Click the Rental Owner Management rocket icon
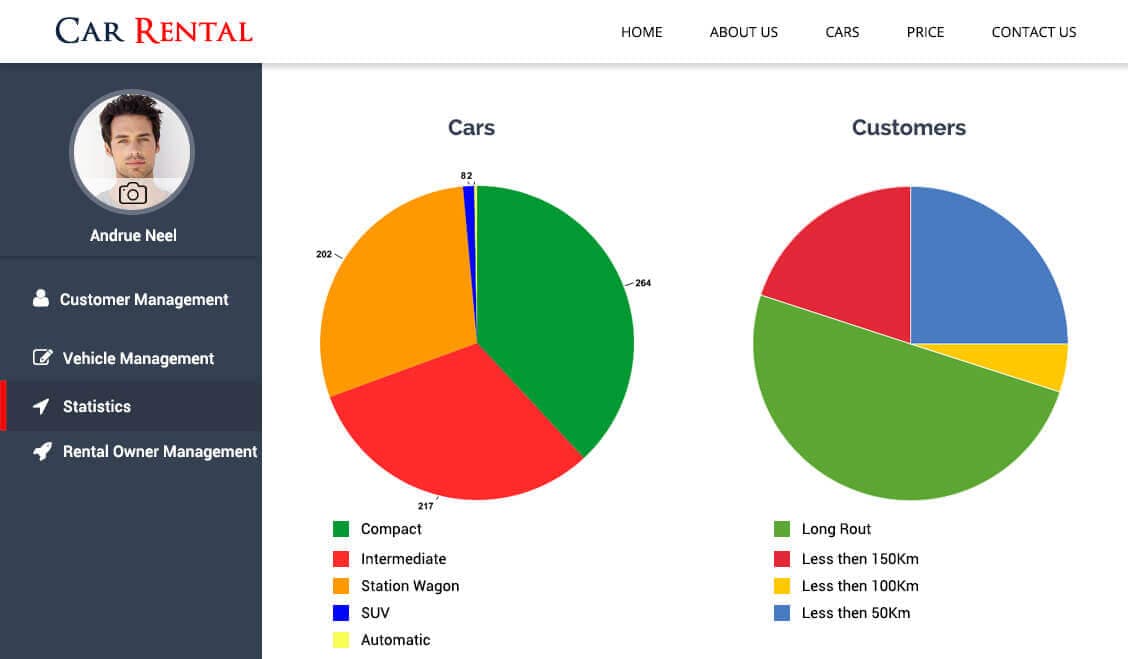 (x=42, y=451)
